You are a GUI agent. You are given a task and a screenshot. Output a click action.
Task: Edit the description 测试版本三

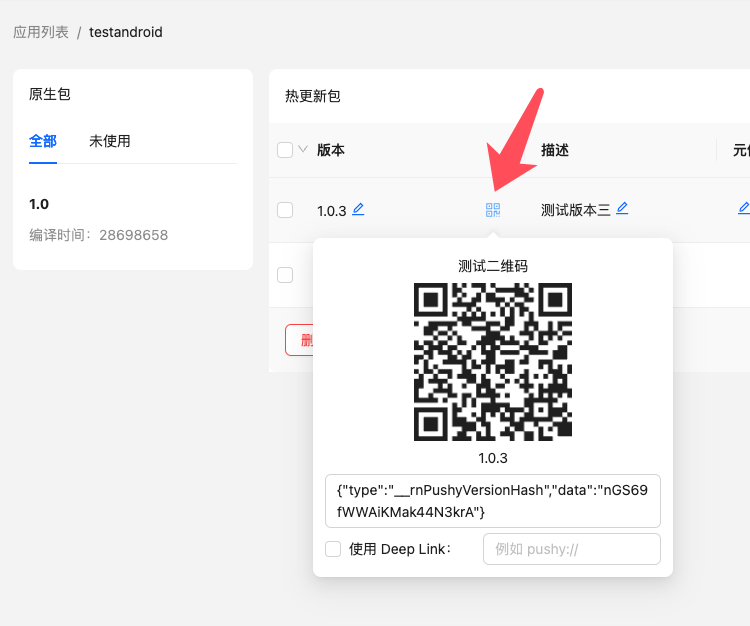(622, 209)
